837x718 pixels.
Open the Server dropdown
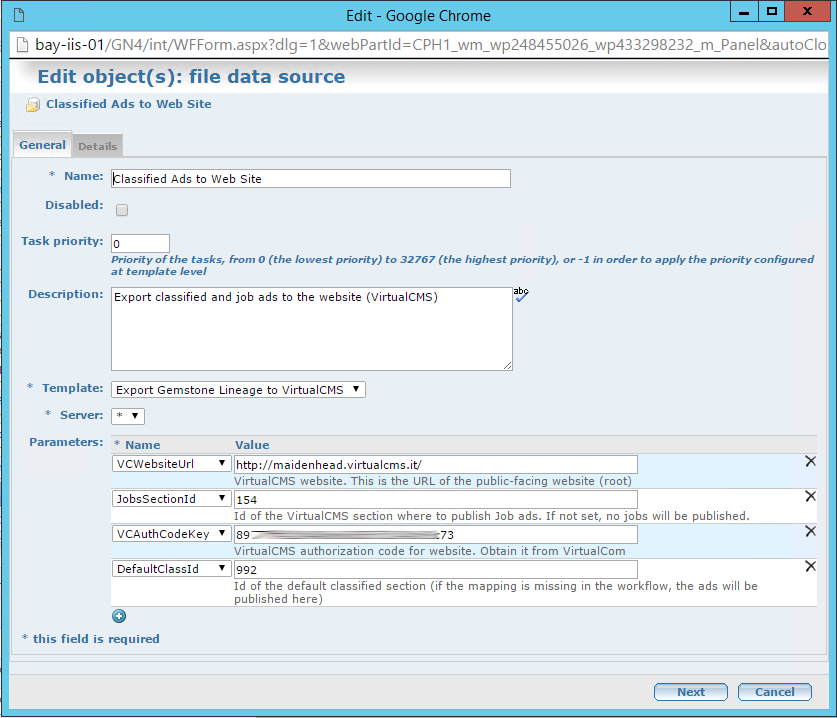click(128, 416)
